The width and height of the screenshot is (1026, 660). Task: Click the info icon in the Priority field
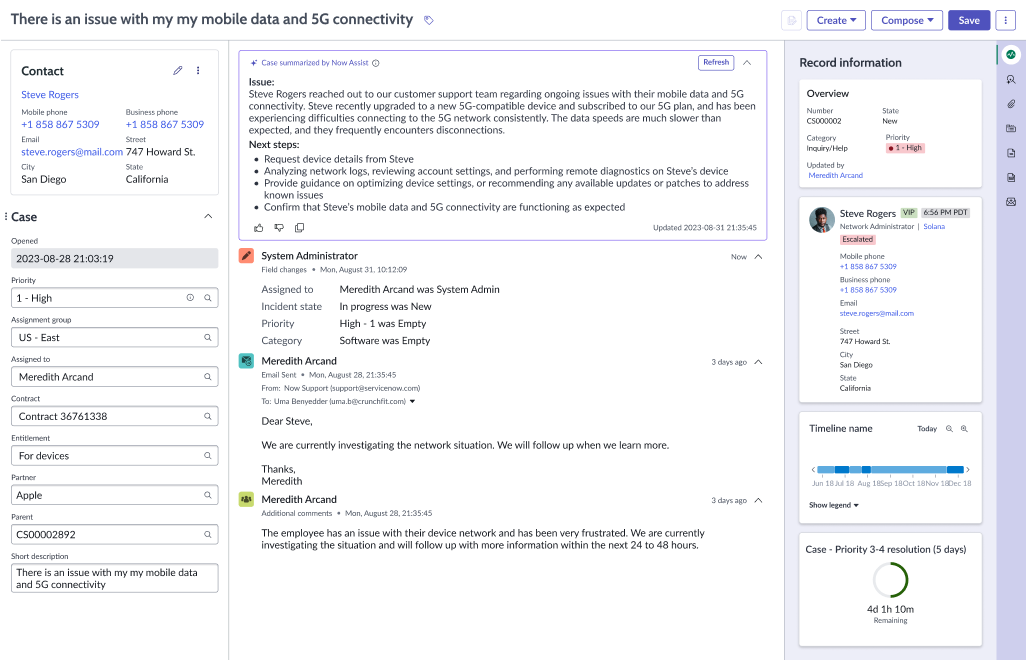pos(190,298)
